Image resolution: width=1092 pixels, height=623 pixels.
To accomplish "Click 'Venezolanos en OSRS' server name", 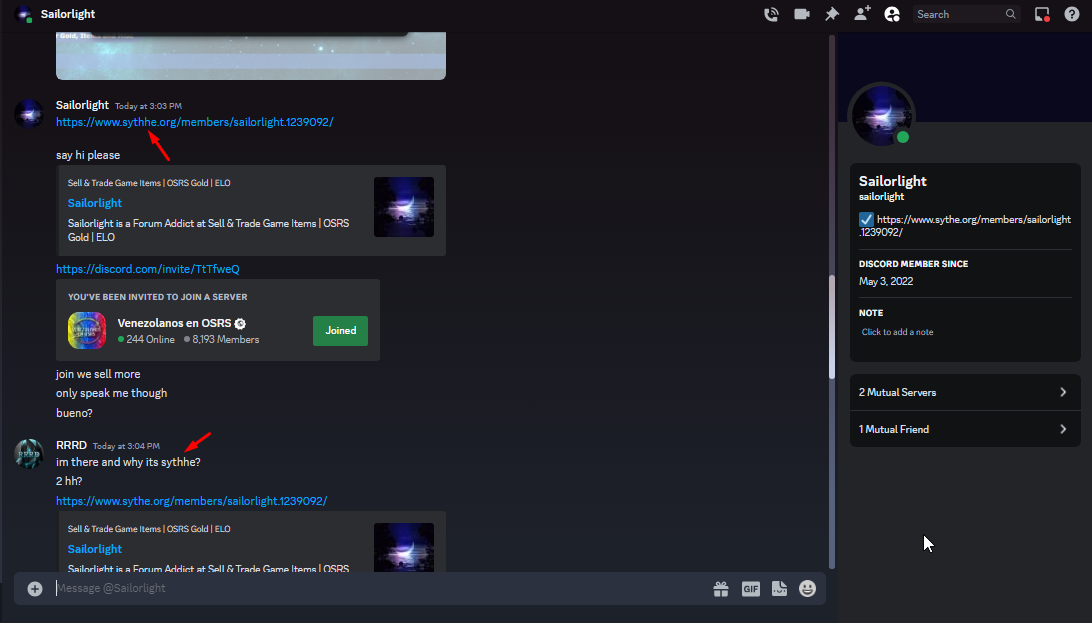I will (174, 323).
